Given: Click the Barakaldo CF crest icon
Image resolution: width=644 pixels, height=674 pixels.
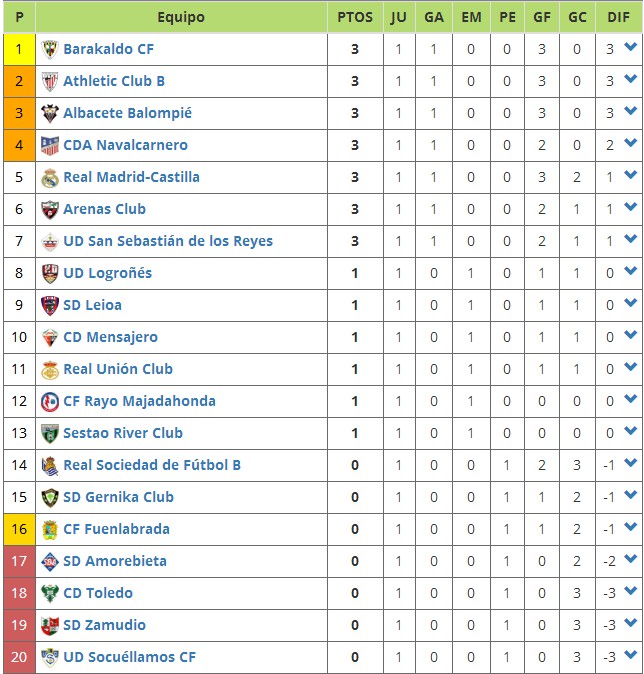Looking at the screenshot, I should point(49,49).
